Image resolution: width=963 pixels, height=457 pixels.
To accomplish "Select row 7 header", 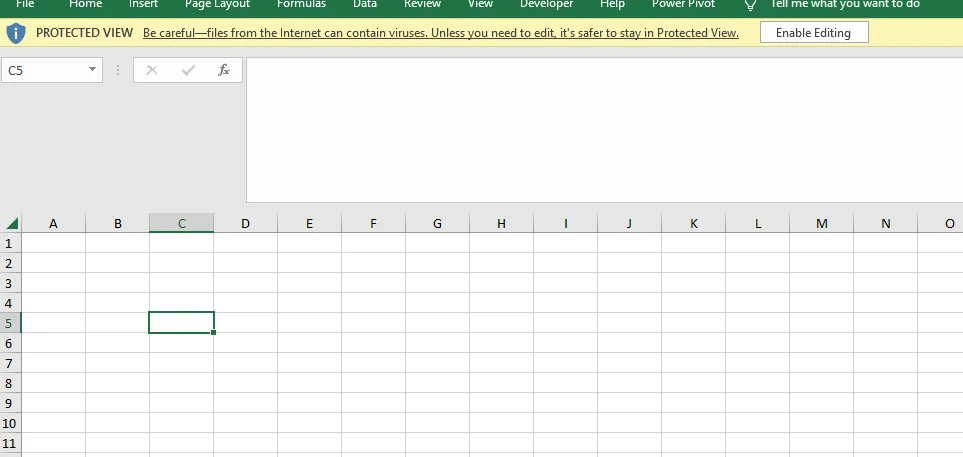I will 10,363.
